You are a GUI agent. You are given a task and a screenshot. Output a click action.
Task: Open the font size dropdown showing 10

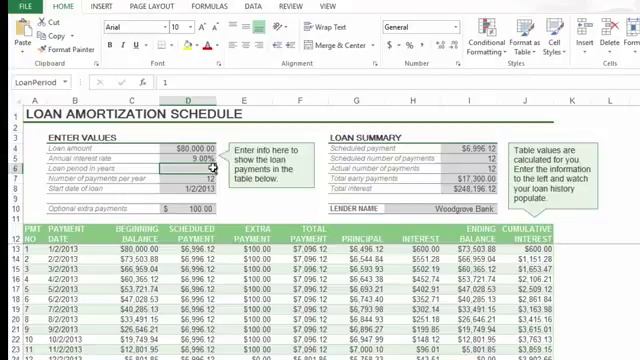coord(190,27)
